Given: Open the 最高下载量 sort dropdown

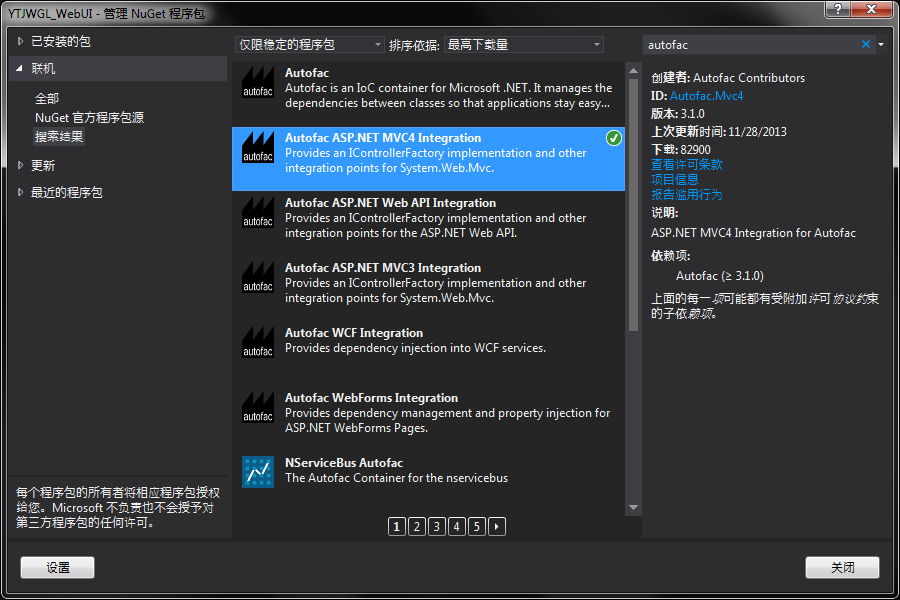Looking at the screenshot, I should [523, 44].
